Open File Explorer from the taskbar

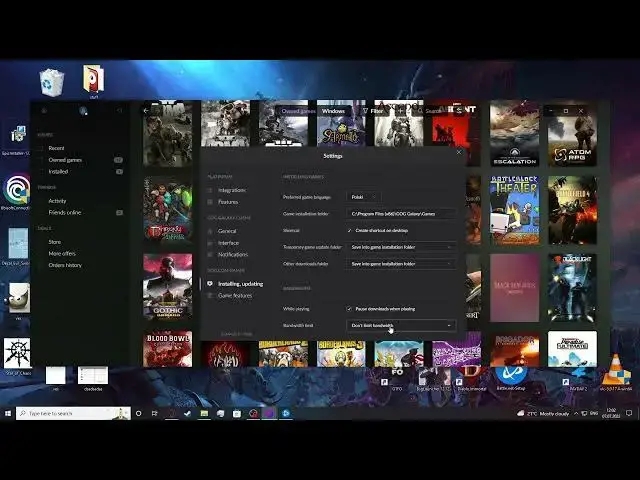tap(204, 413)
